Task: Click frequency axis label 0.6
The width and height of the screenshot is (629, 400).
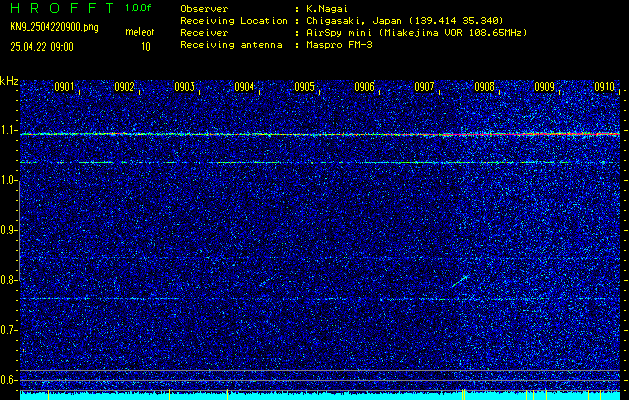Action: 9,380
